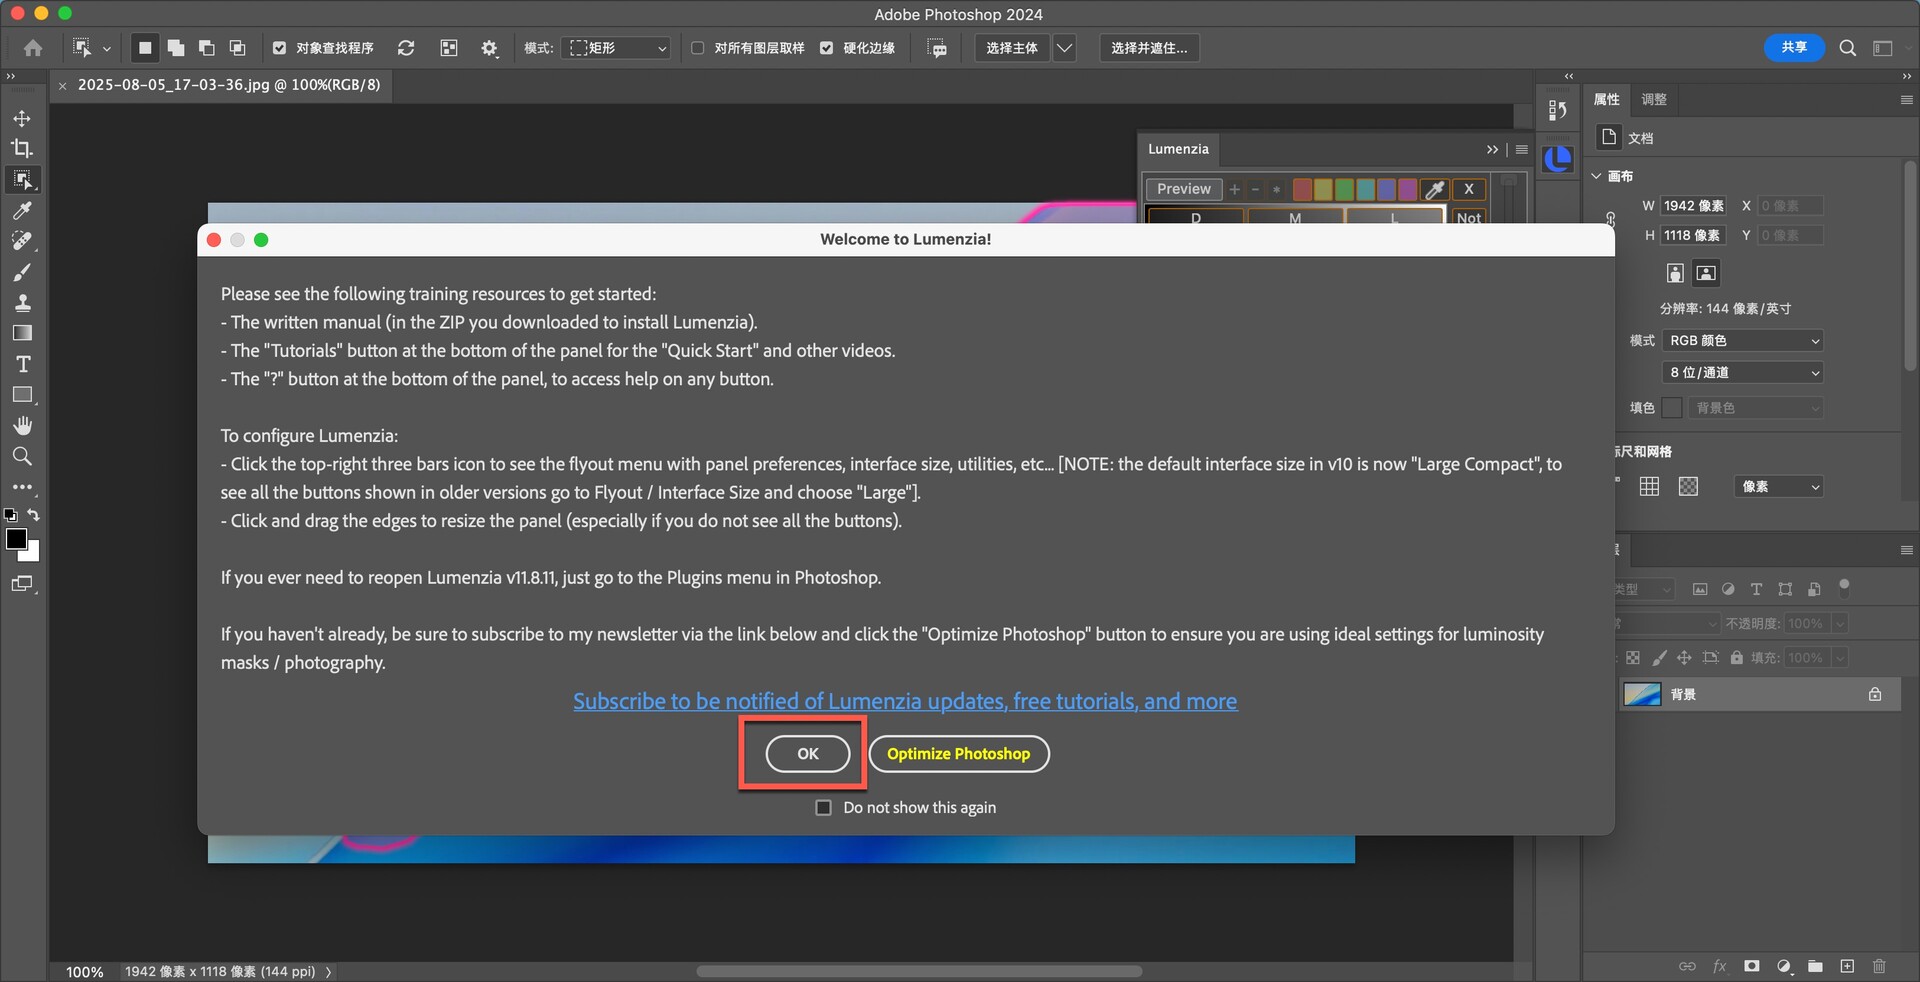Viewport: 1920px width, 982px height.
Task: Enable 对所有图层取样 checkbox
Action: (698, 48)
